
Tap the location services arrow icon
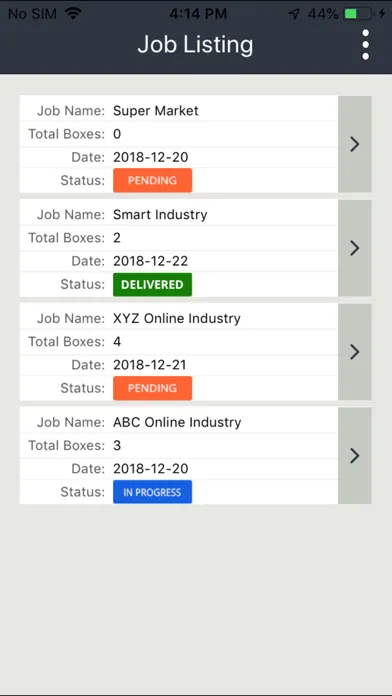tap(294, 14)
